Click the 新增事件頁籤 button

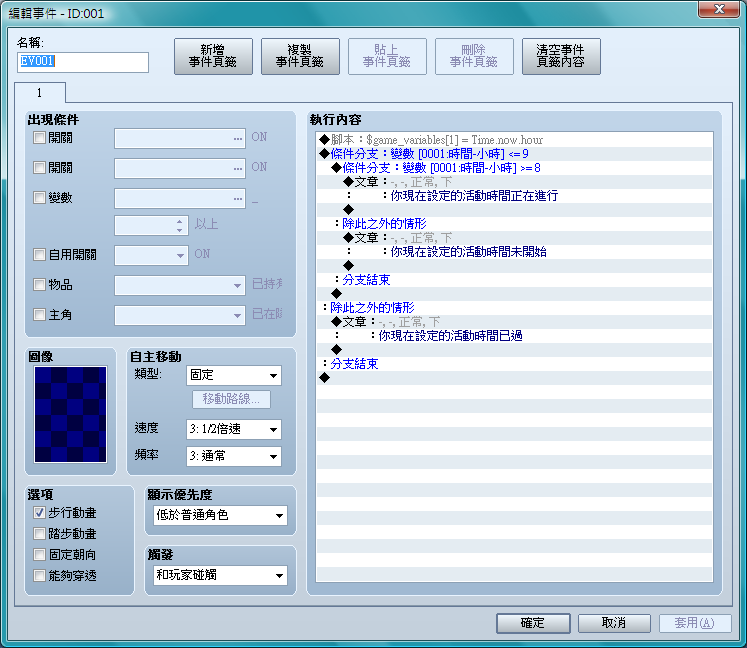click(x=213, y=56)
